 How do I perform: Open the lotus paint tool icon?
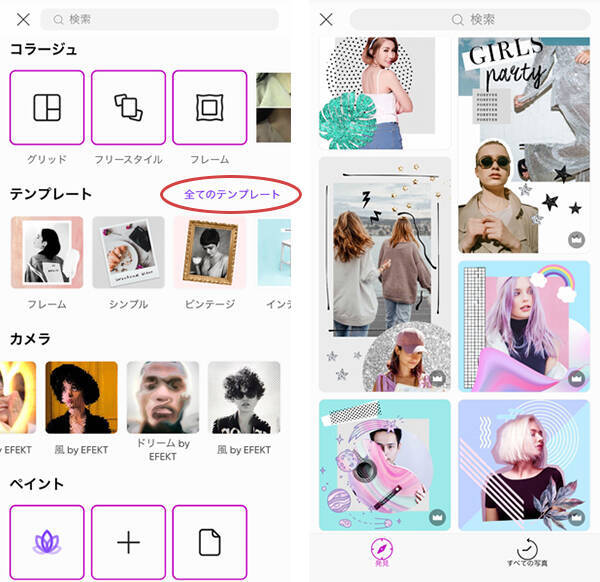(47, 542)
